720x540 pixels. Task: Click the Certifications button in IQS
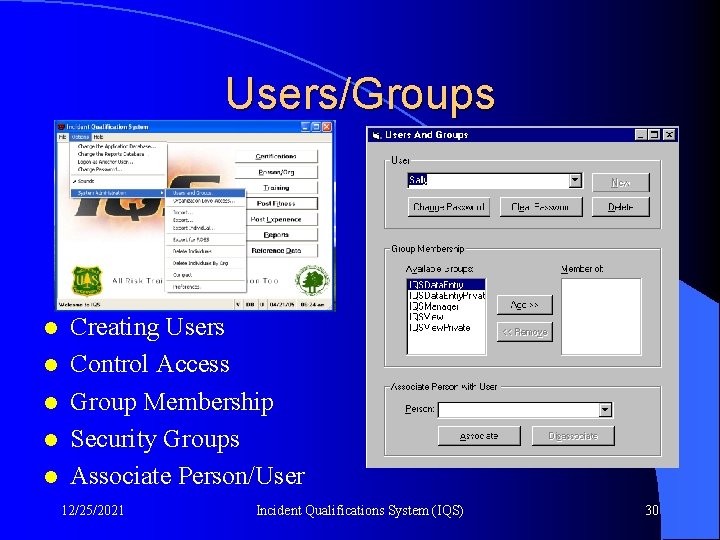[x=276, y=157]
